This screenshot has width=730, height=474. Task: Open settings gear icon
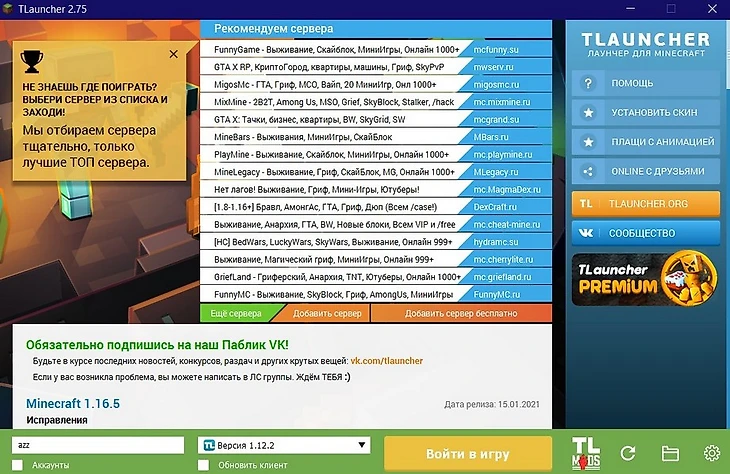[x=711, y=453]
